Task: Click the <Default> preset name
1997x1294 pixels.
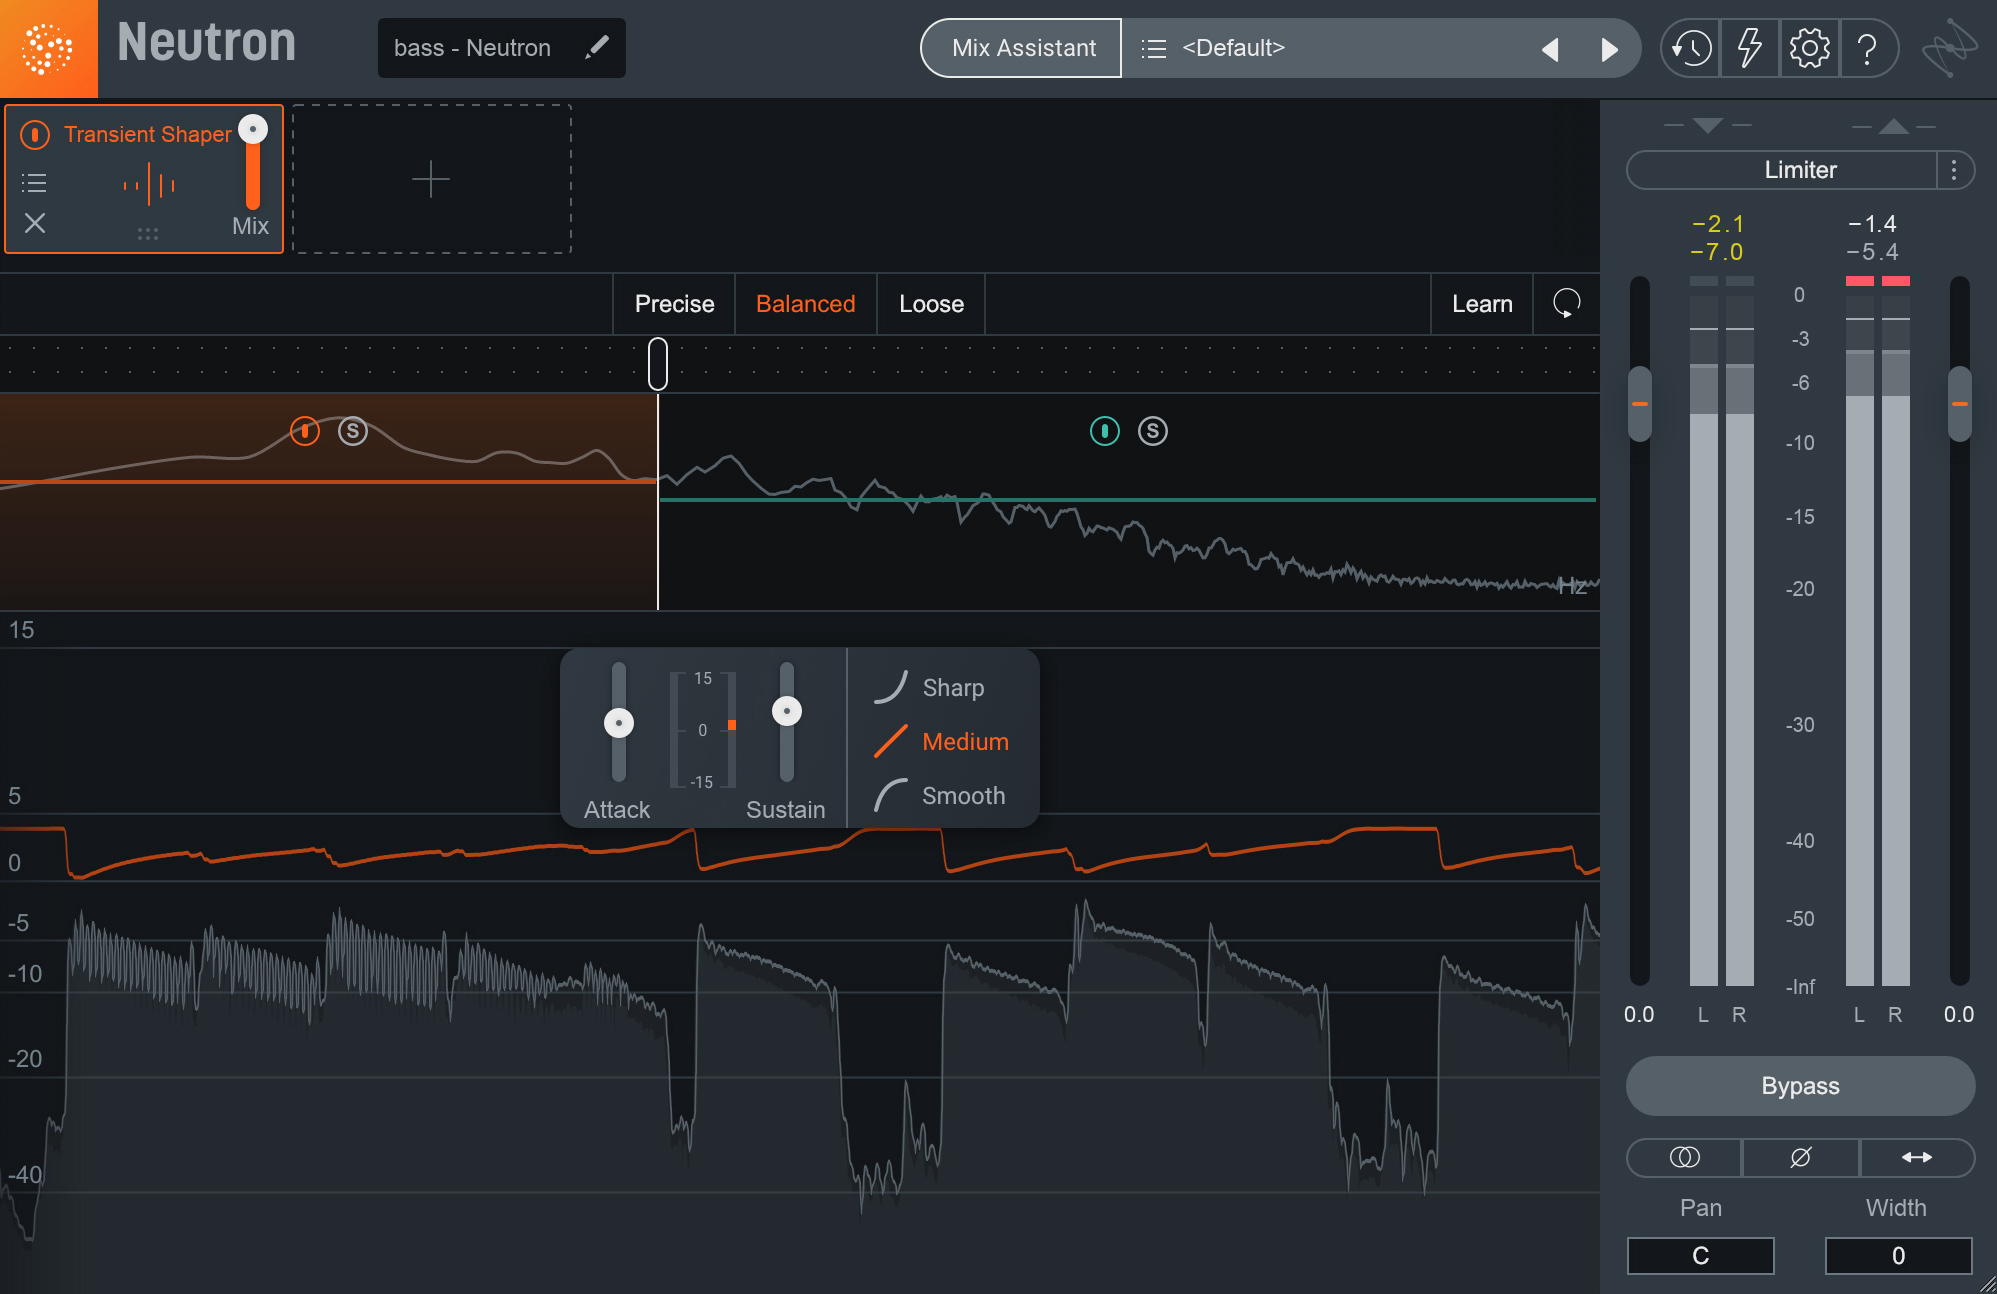Action: pyautogui.click(x=1233, y=48)
